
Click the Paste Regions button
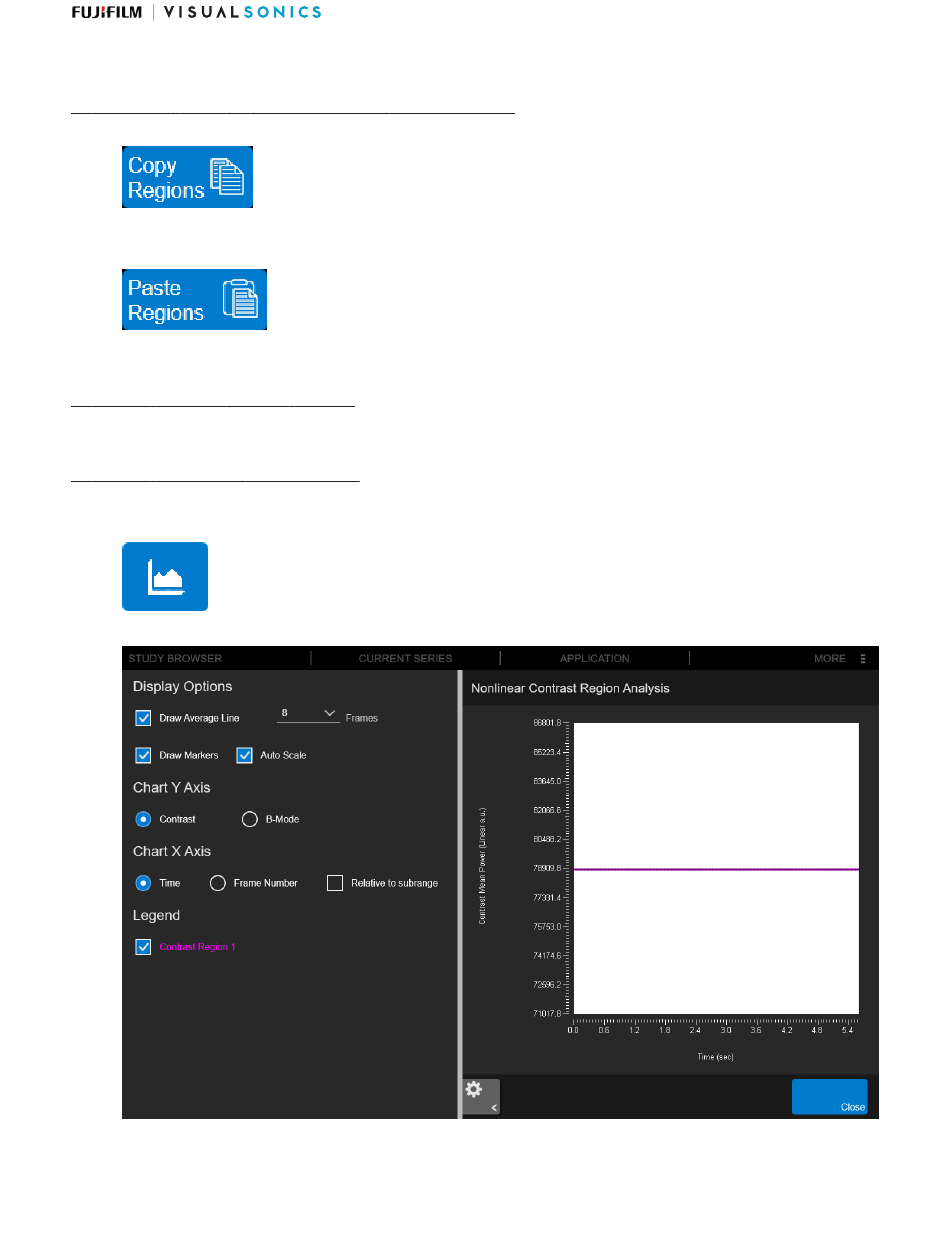point(194,299)
